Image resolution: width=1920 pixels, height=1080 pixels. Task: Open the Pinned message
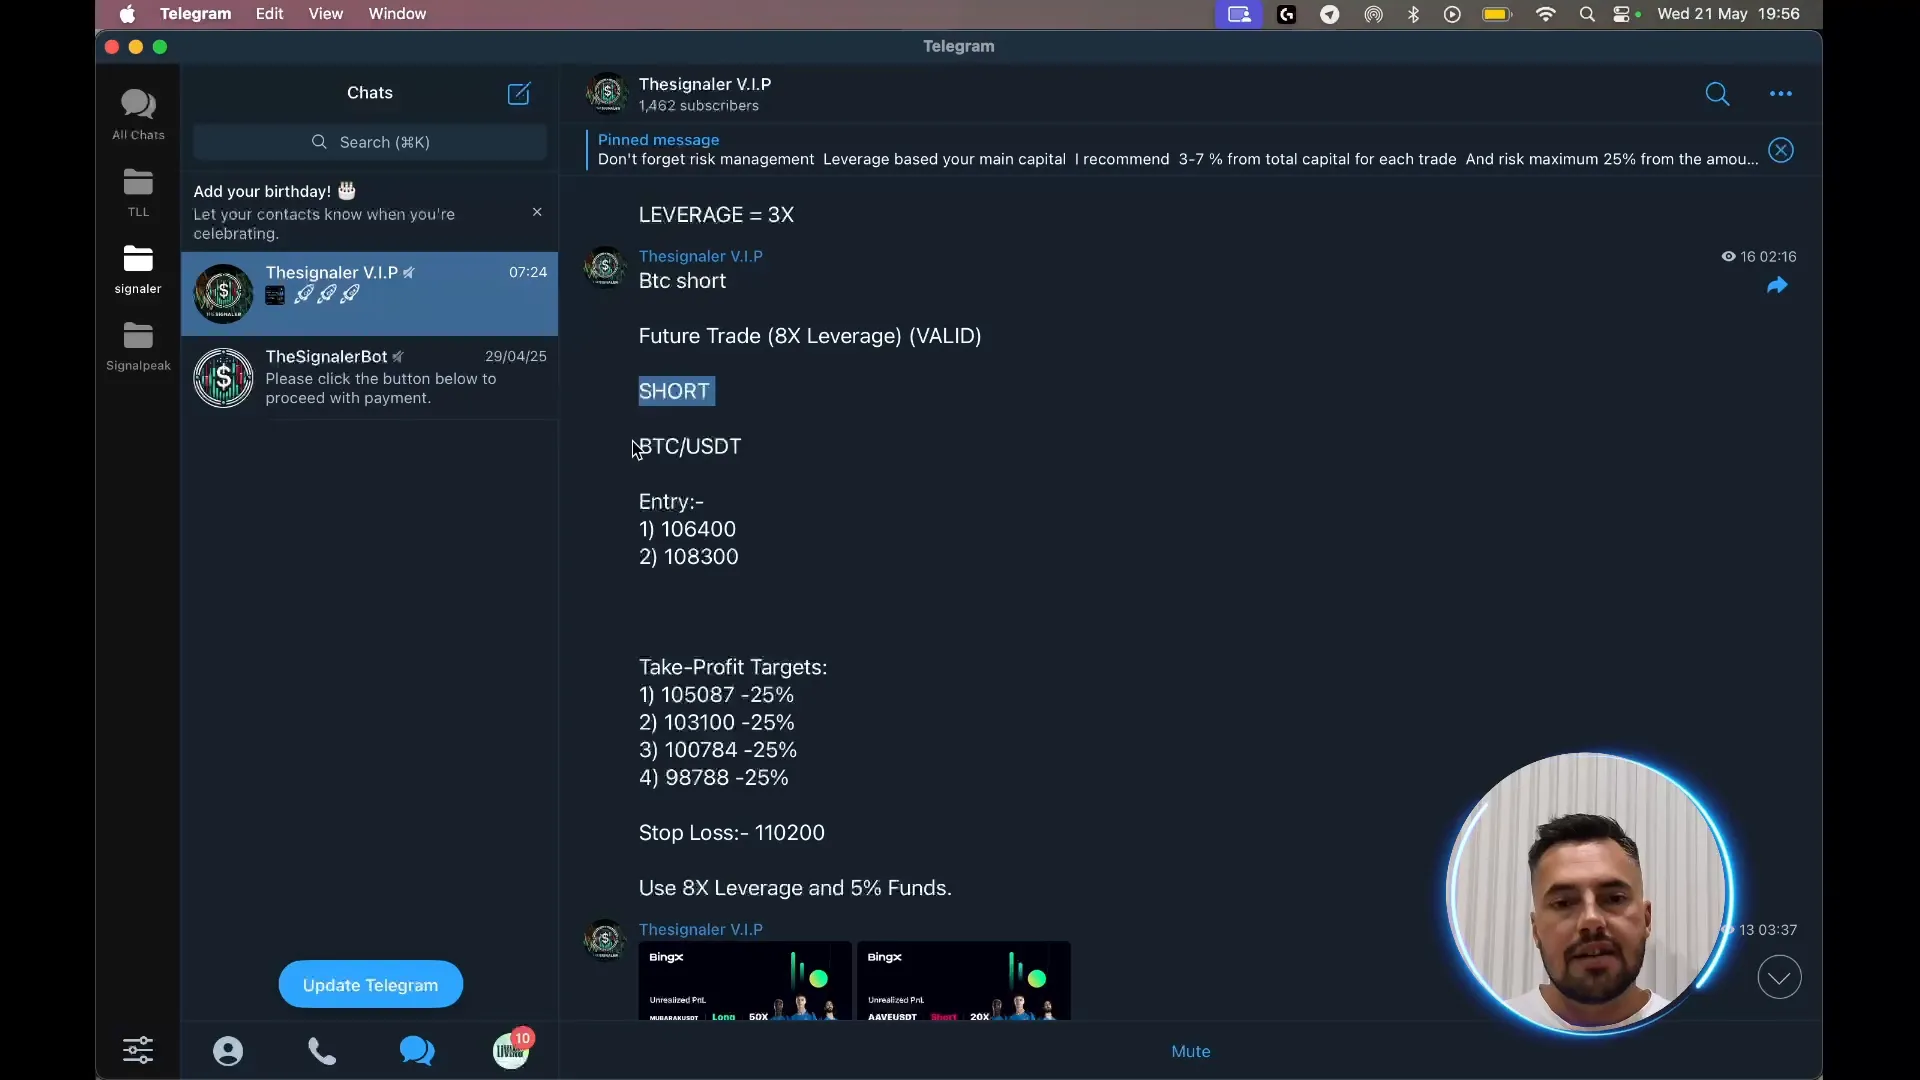pyautogui.click(x=1176, y=150)
